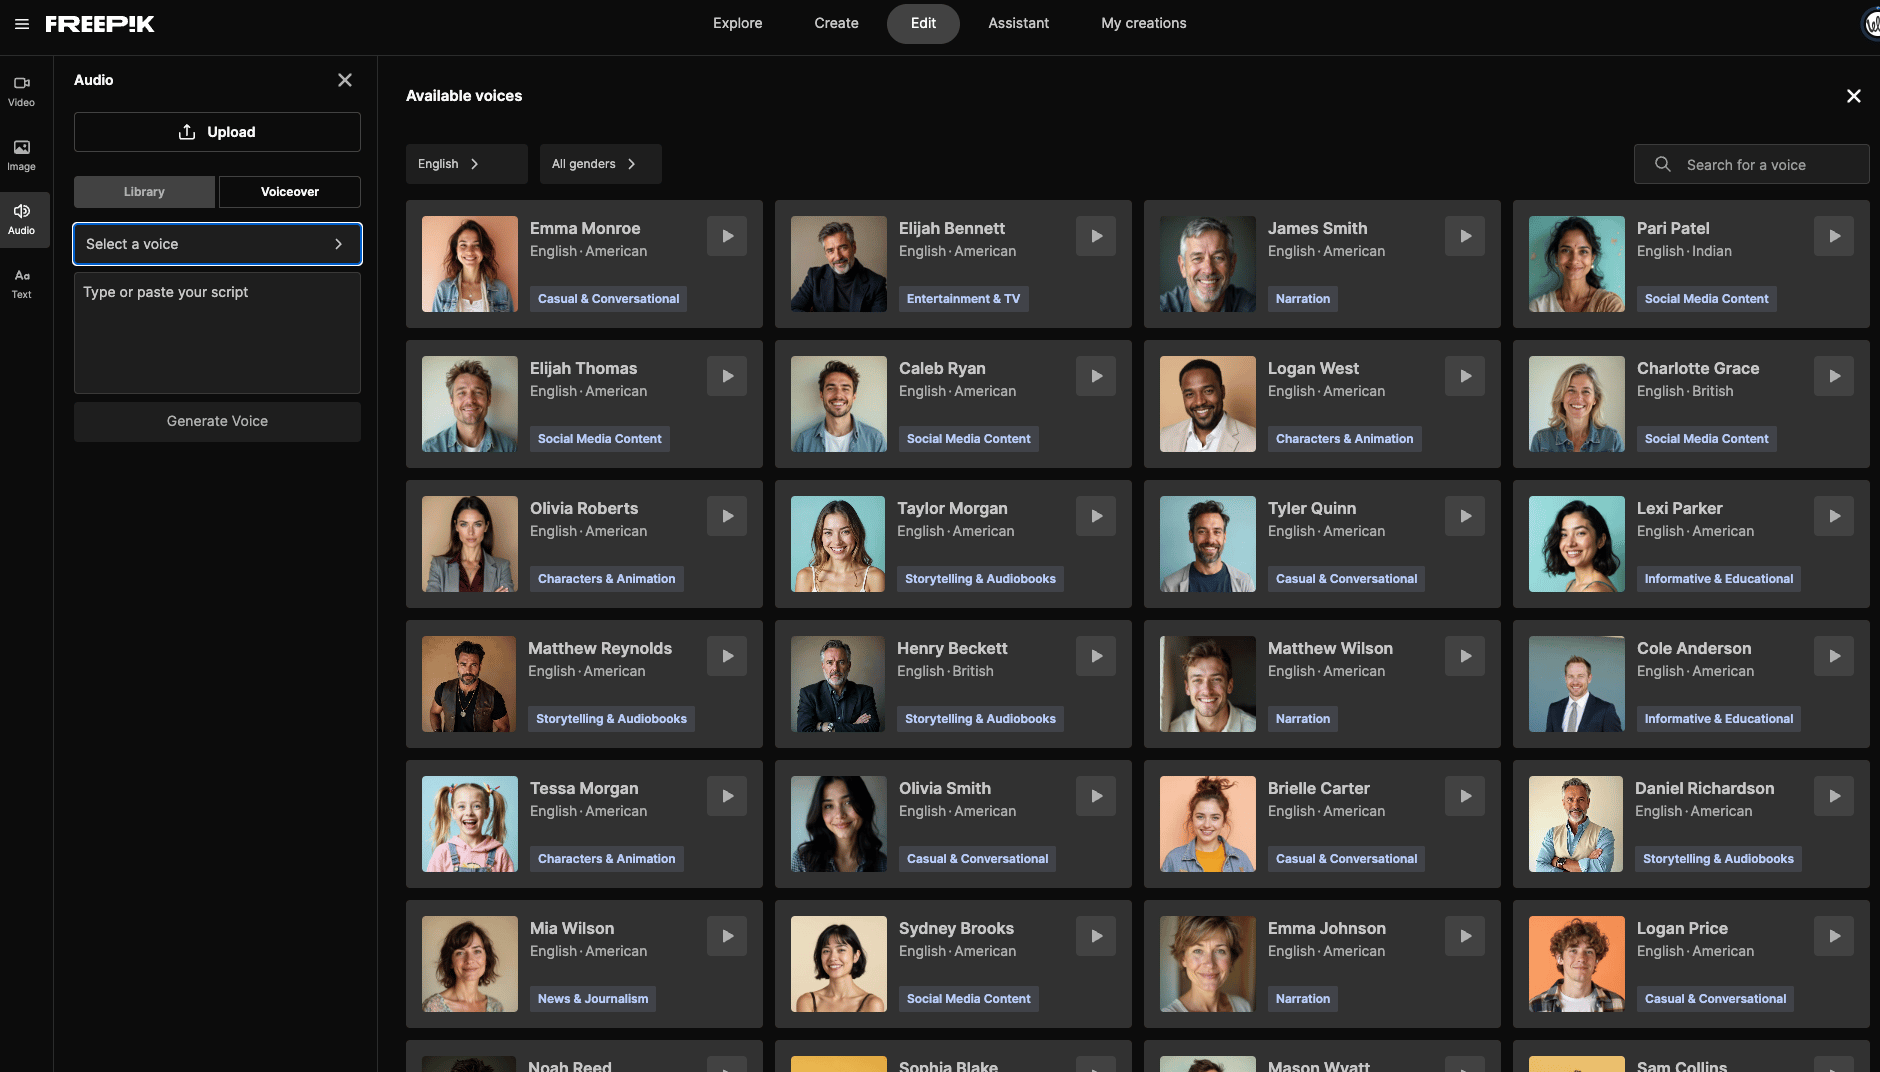Select Logan West's portrait thumbnail

[x=1208, y=404]
